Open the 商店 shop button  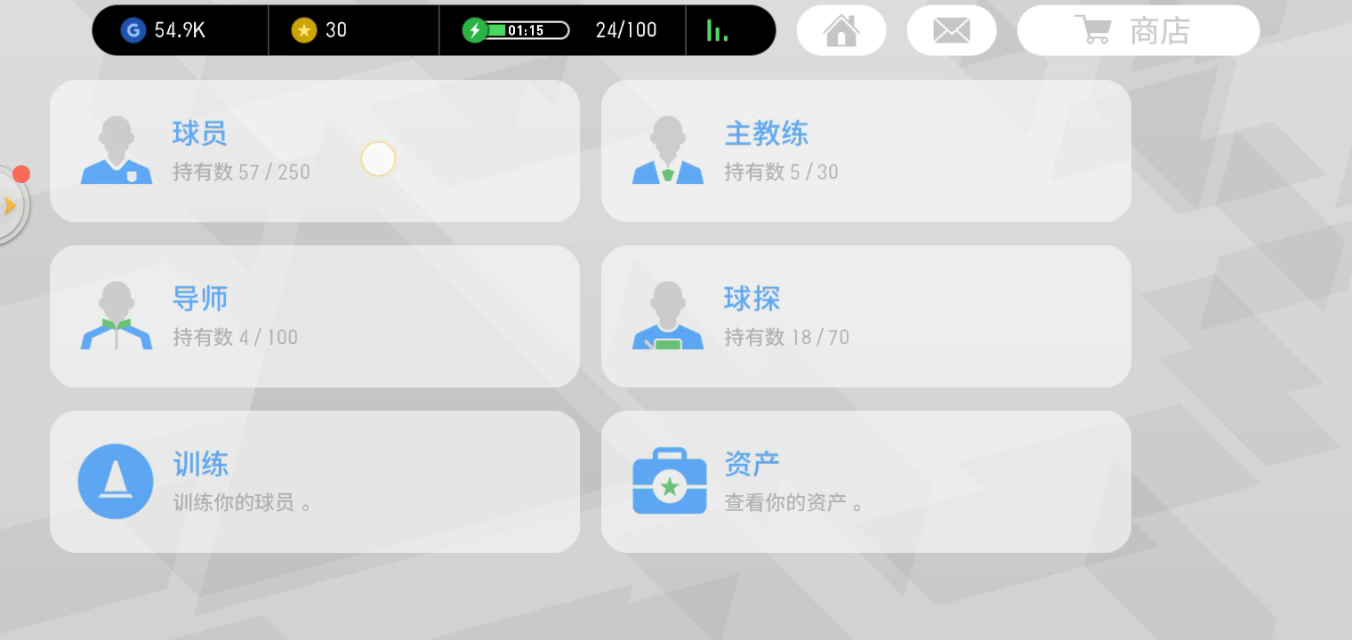click(1138, 30)
